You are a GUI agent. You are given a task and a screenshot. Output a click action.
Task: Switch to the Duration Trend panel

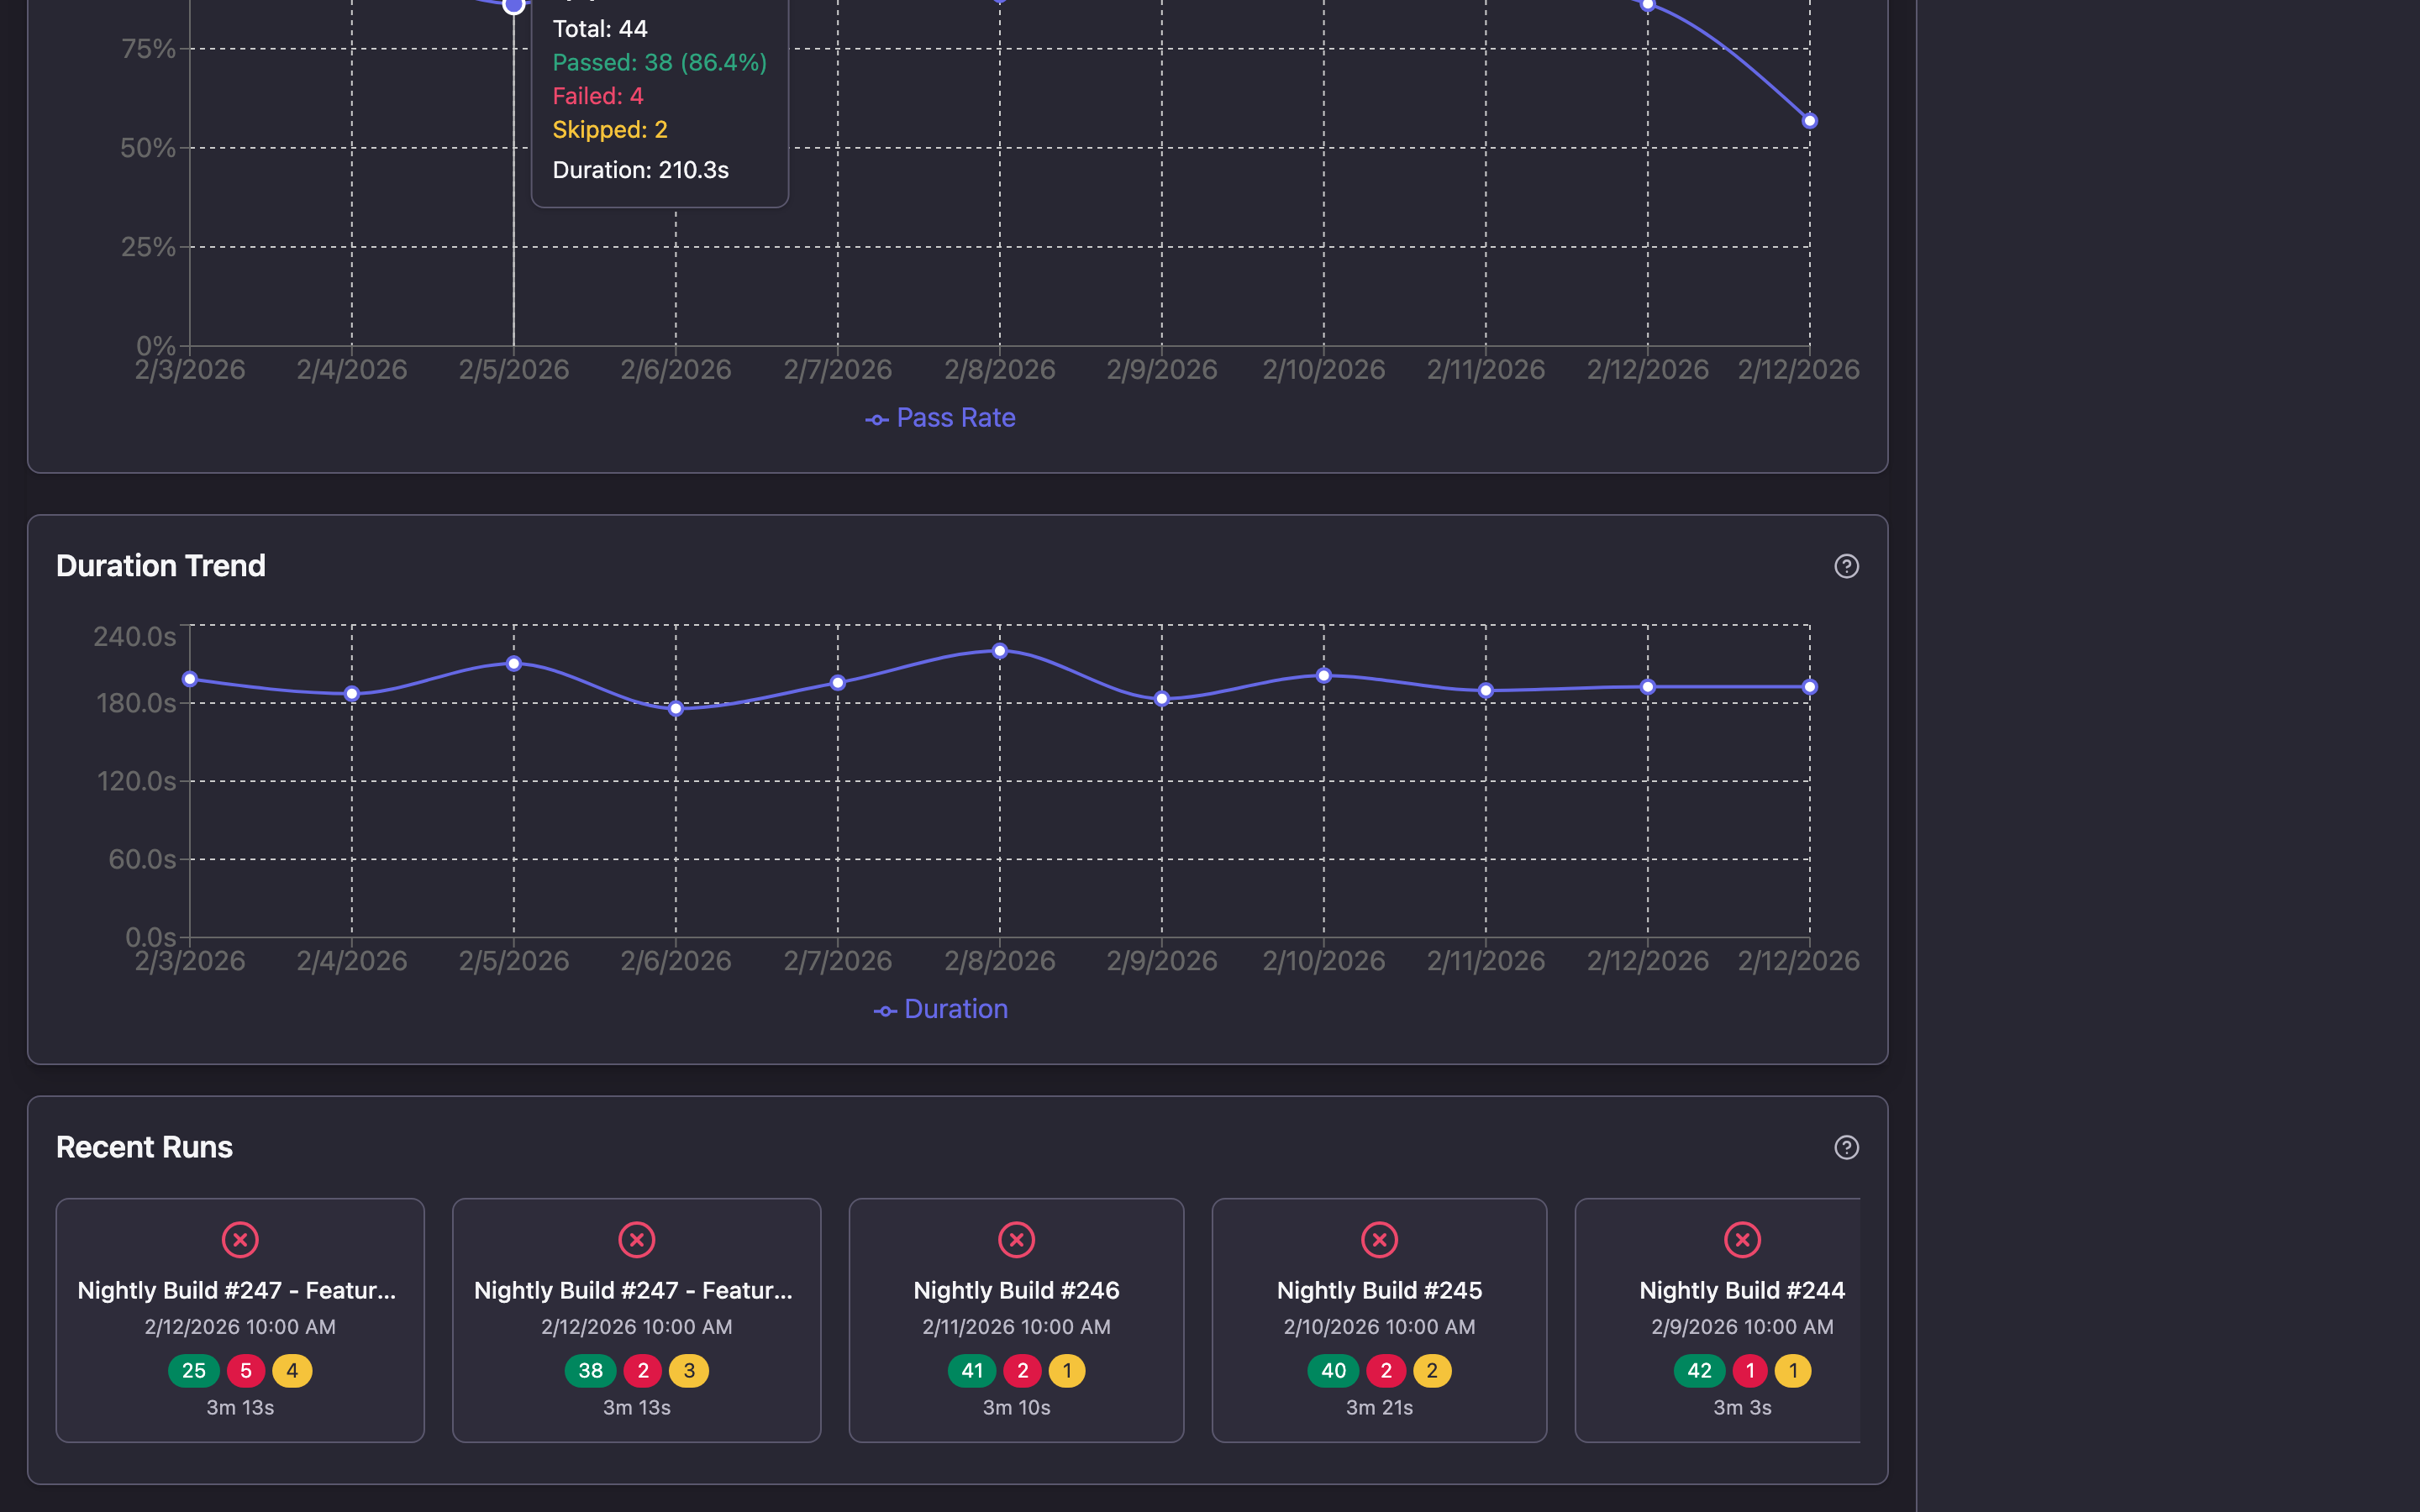161,565
